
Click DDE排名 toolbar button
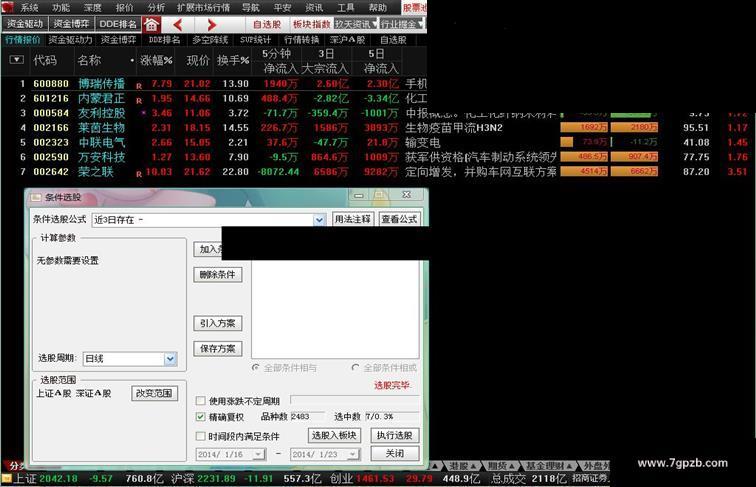118,24
